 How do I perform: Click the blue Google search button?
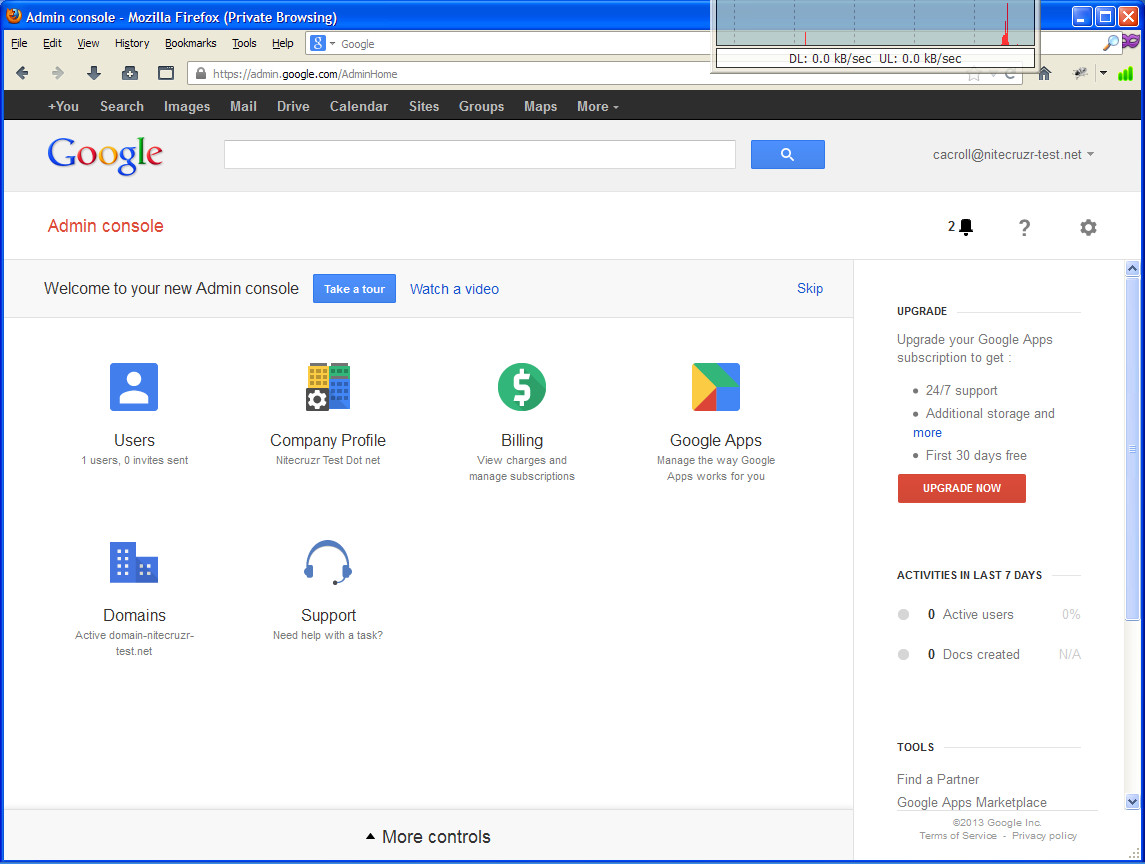787,154
